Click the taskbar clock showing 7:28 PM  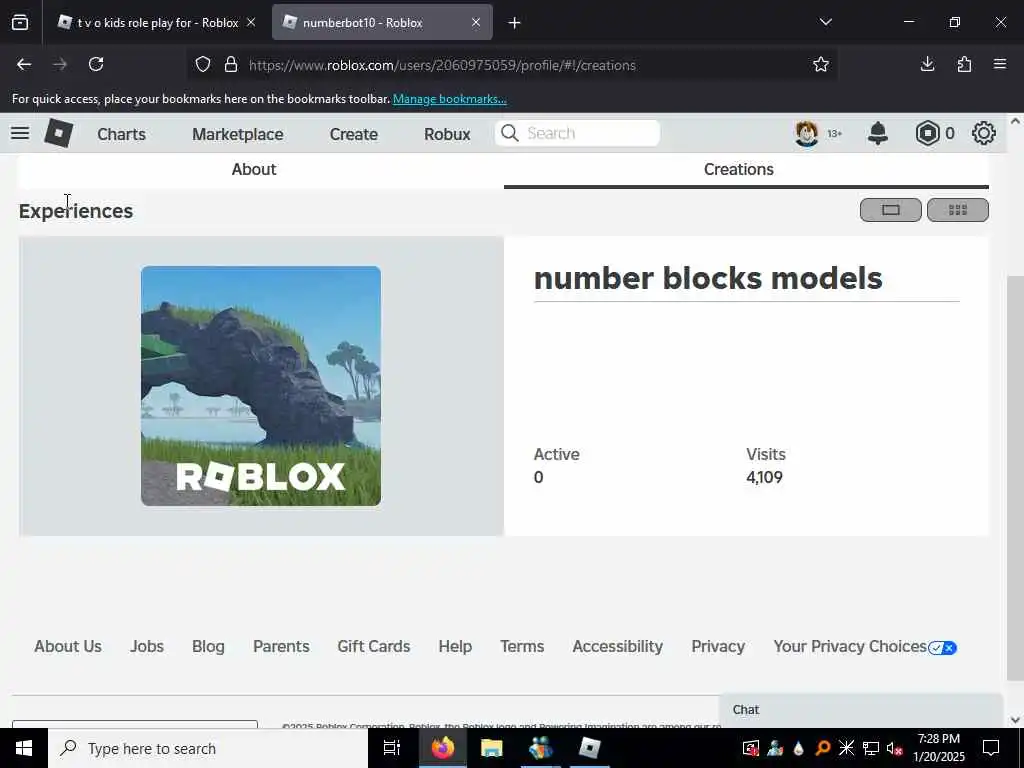[x=938, y=748]
